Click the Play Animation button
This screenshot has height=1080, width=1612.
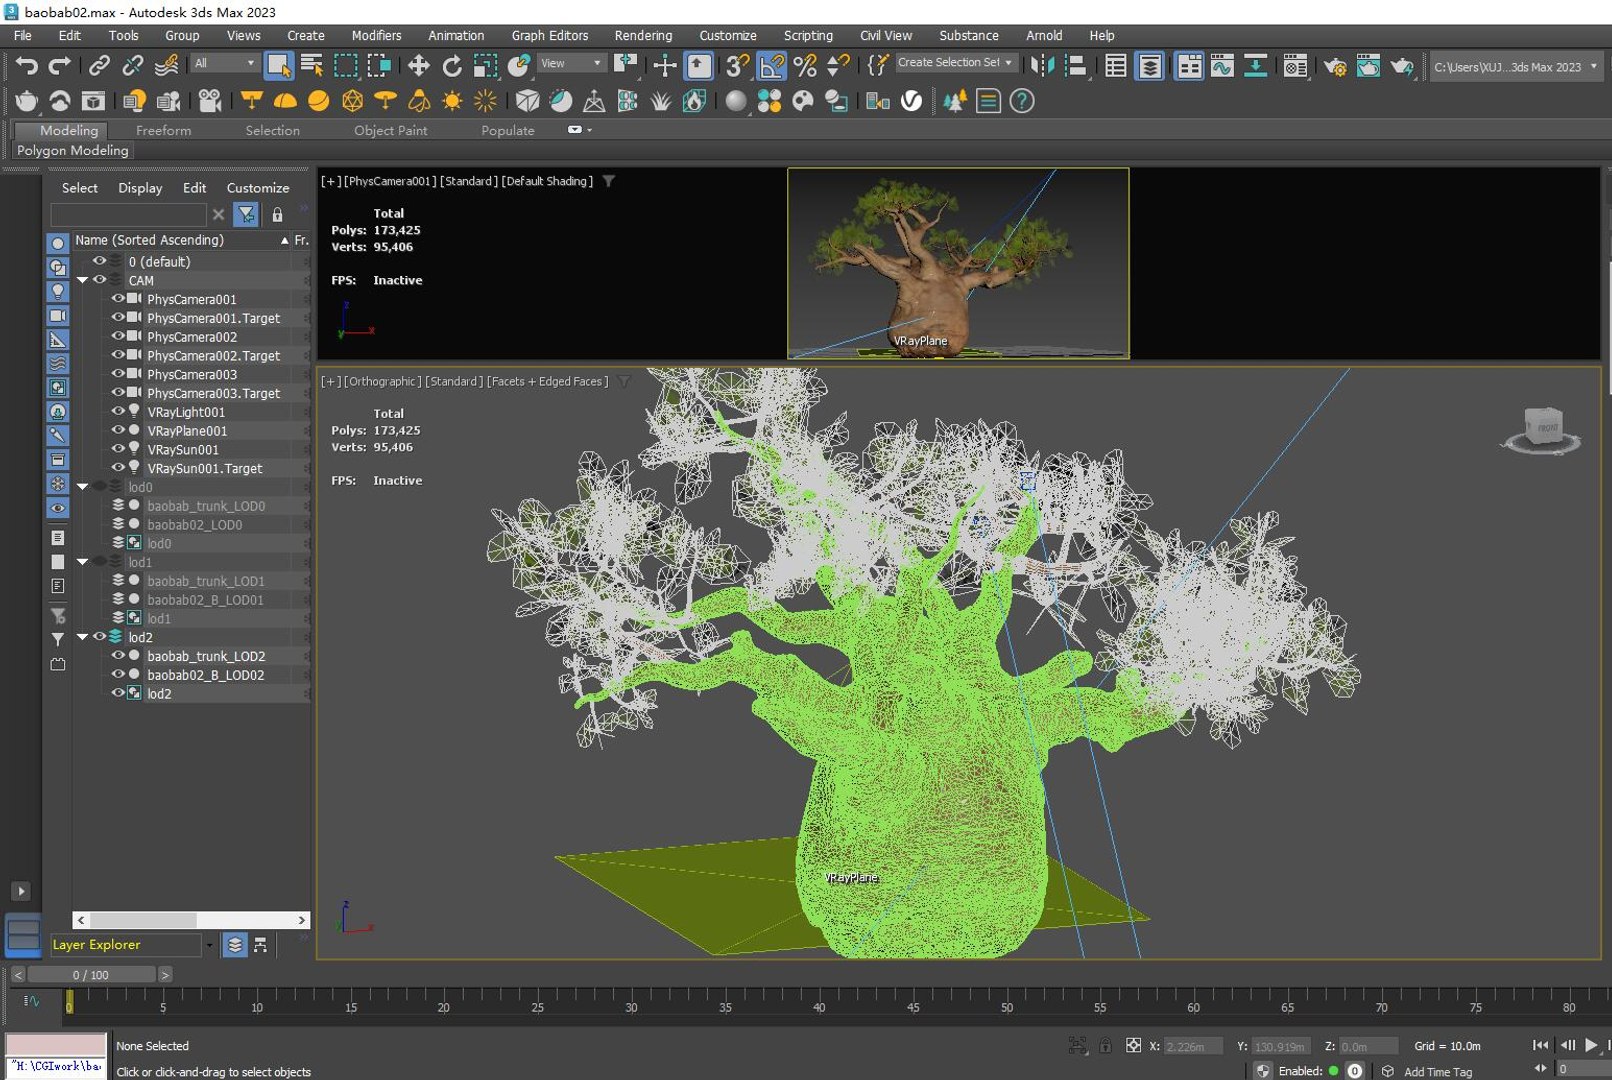1591,1045
